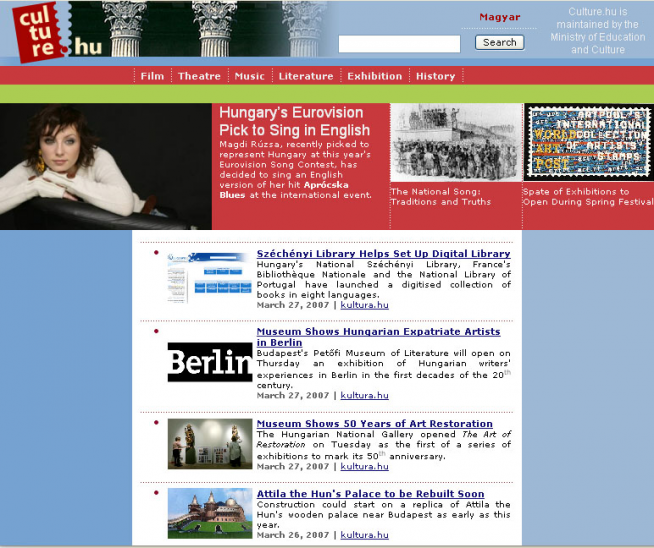This screenshot has height=548, width=654.
Task: Open the Film section
Action: pos(152,76)
